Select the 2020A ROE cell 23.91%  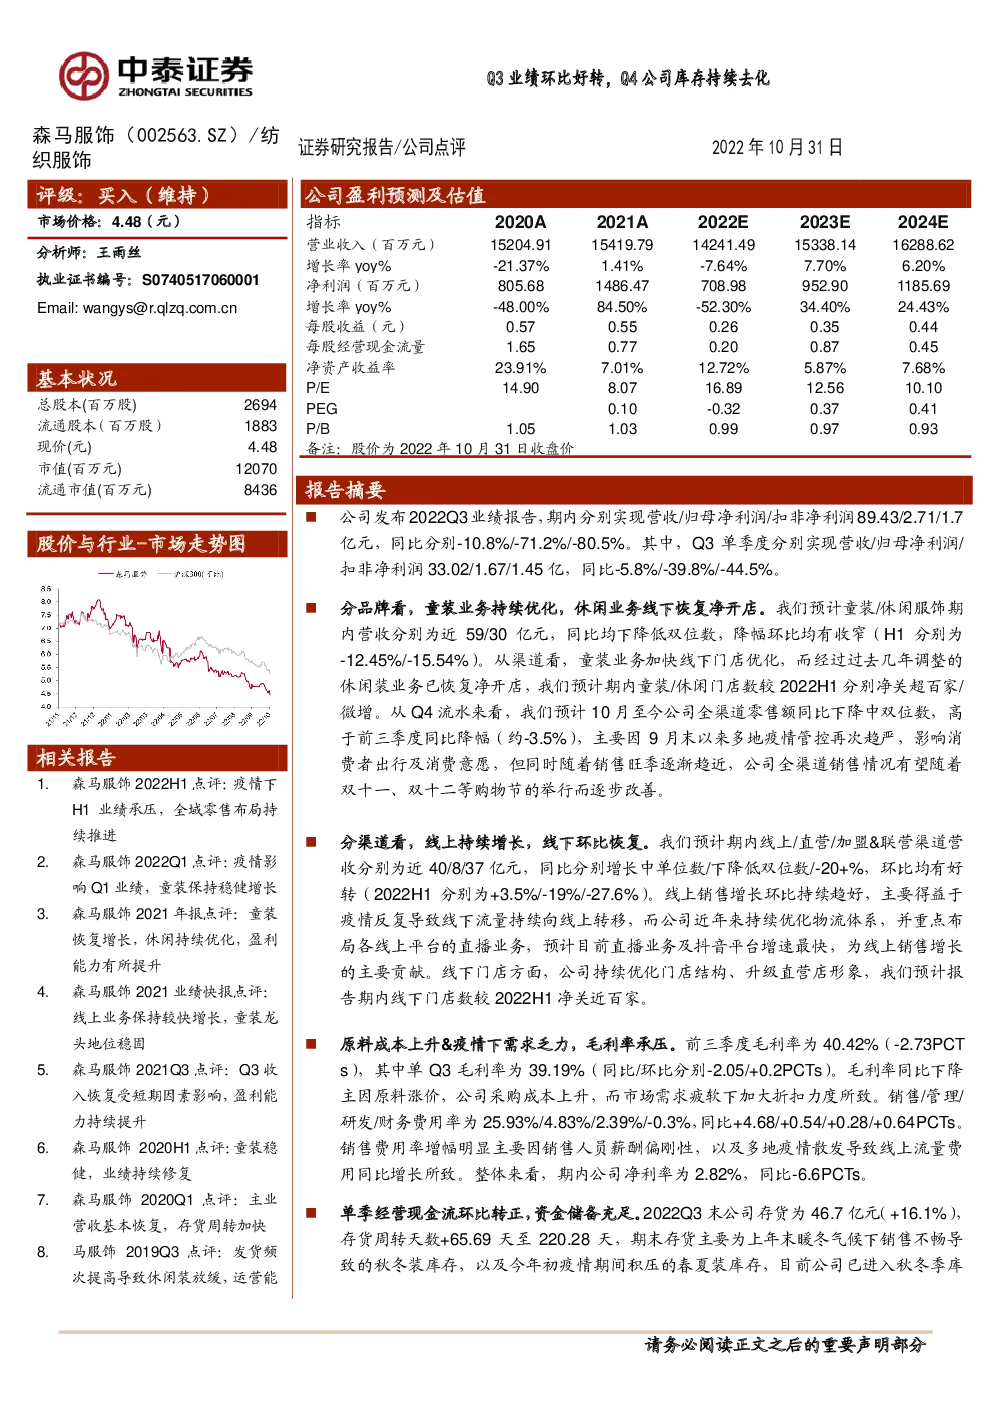point(520,368)
